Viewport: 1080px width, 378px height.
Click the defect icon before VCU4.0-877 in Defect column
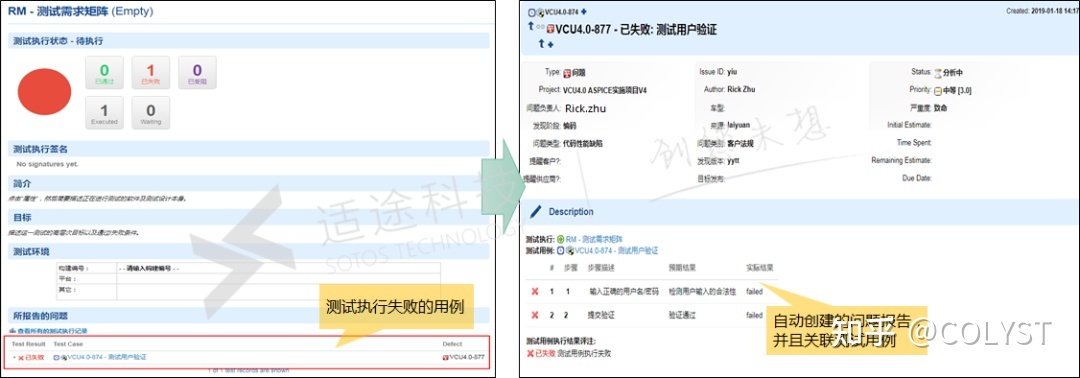tap(445, 357)
